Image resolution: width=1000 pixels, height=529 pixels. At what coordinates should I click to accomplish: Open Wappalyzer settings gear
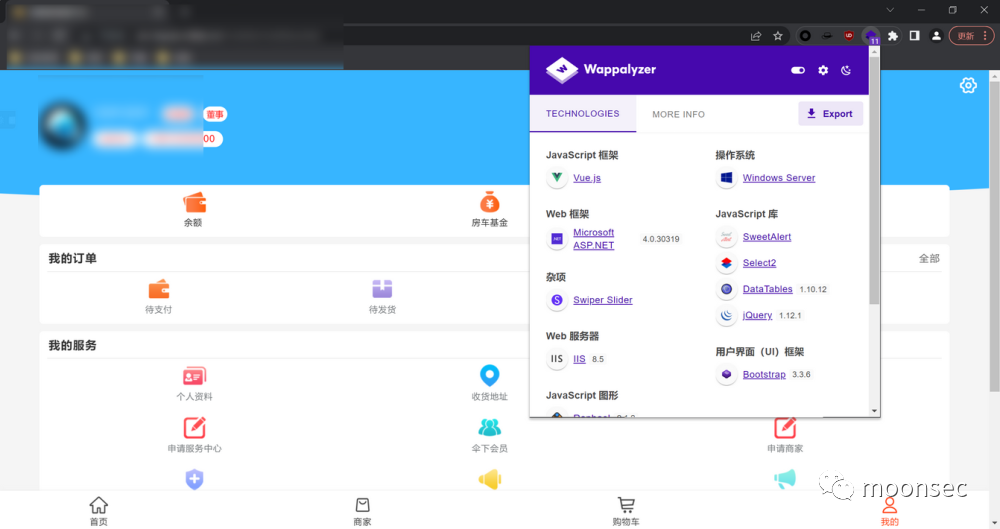pyautogui.click(x=823, y=70)
